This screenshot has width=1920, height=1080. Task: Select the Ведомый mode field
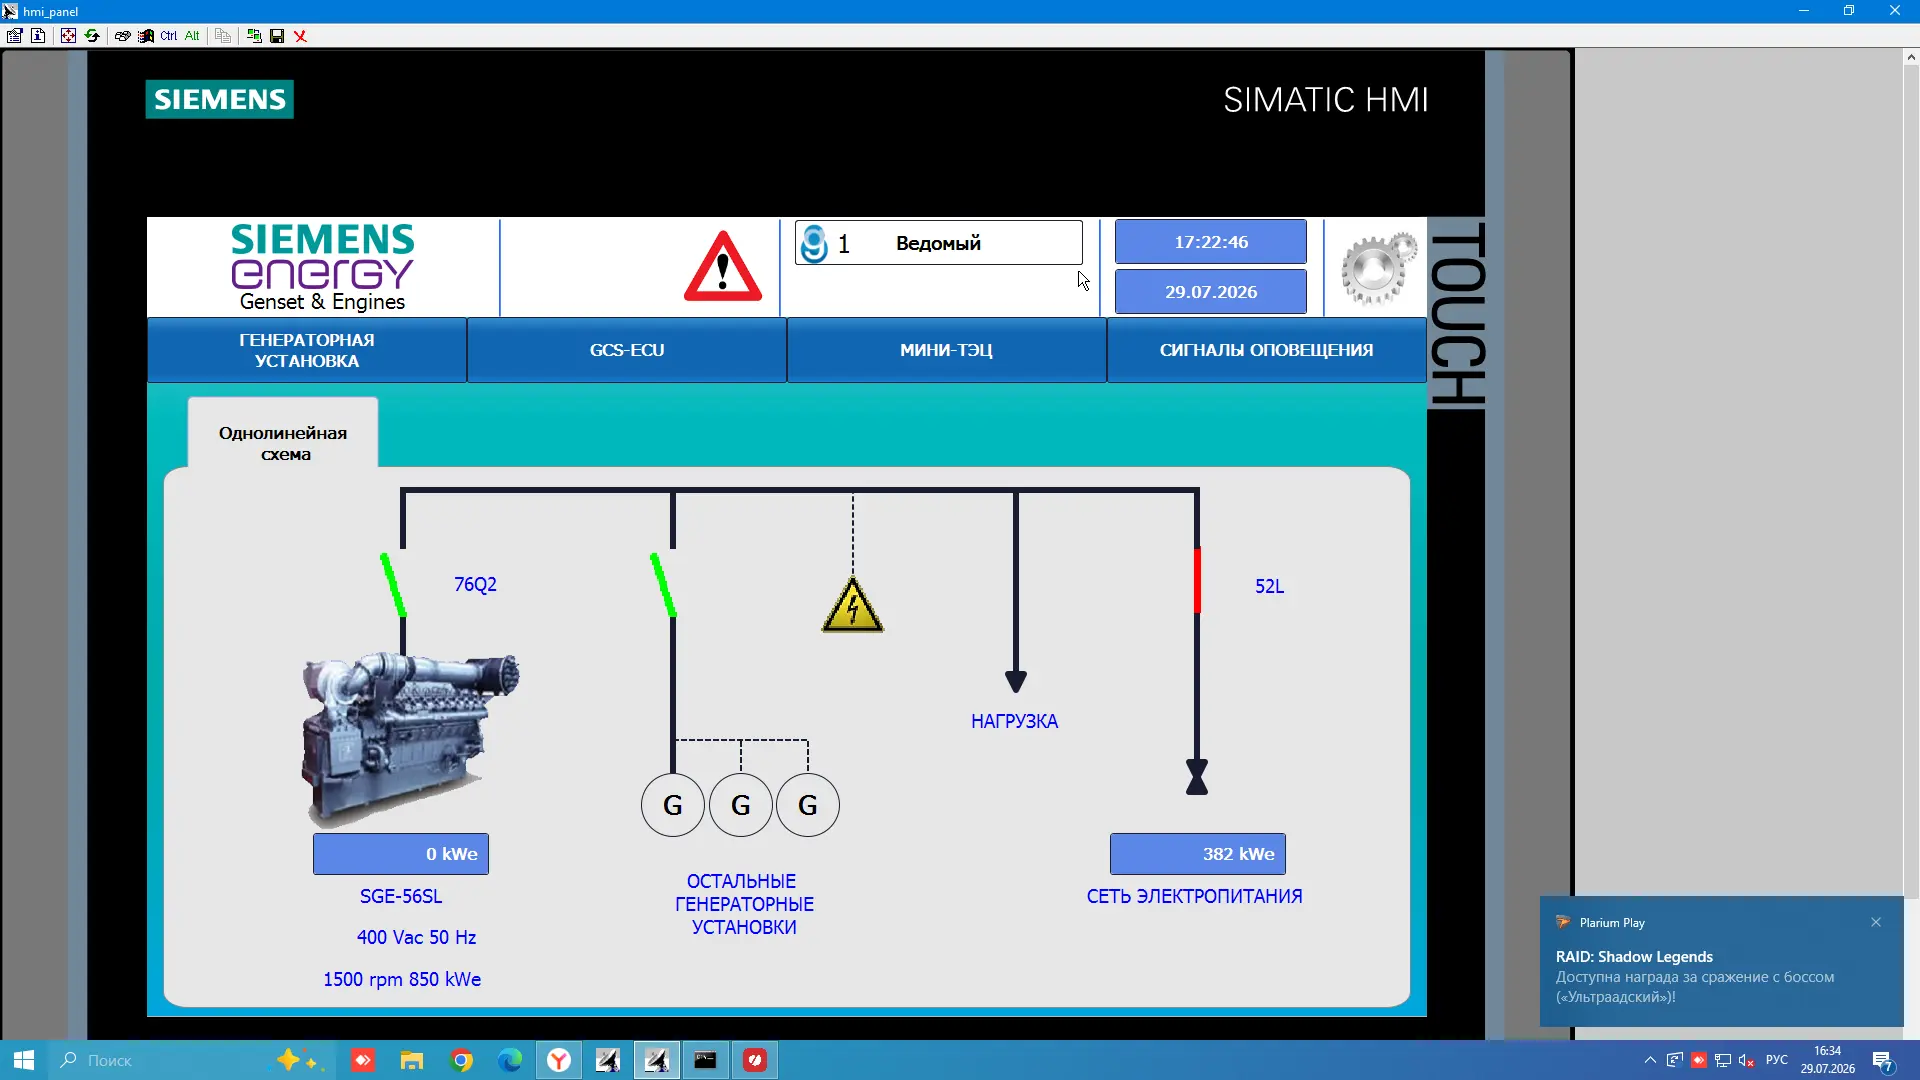click(x=938, y=243)
